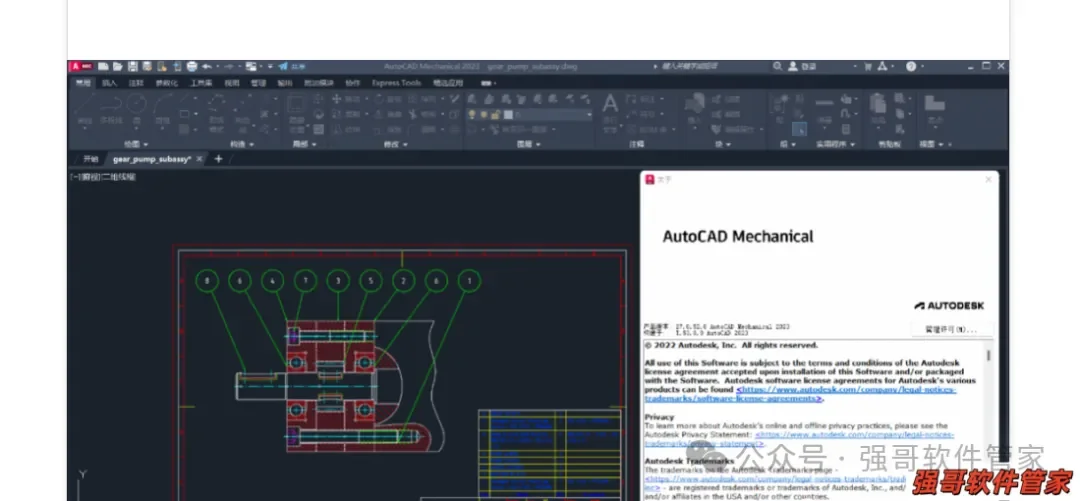
Task: Expand the 绘图 panel dropdown
Action: 136,144
